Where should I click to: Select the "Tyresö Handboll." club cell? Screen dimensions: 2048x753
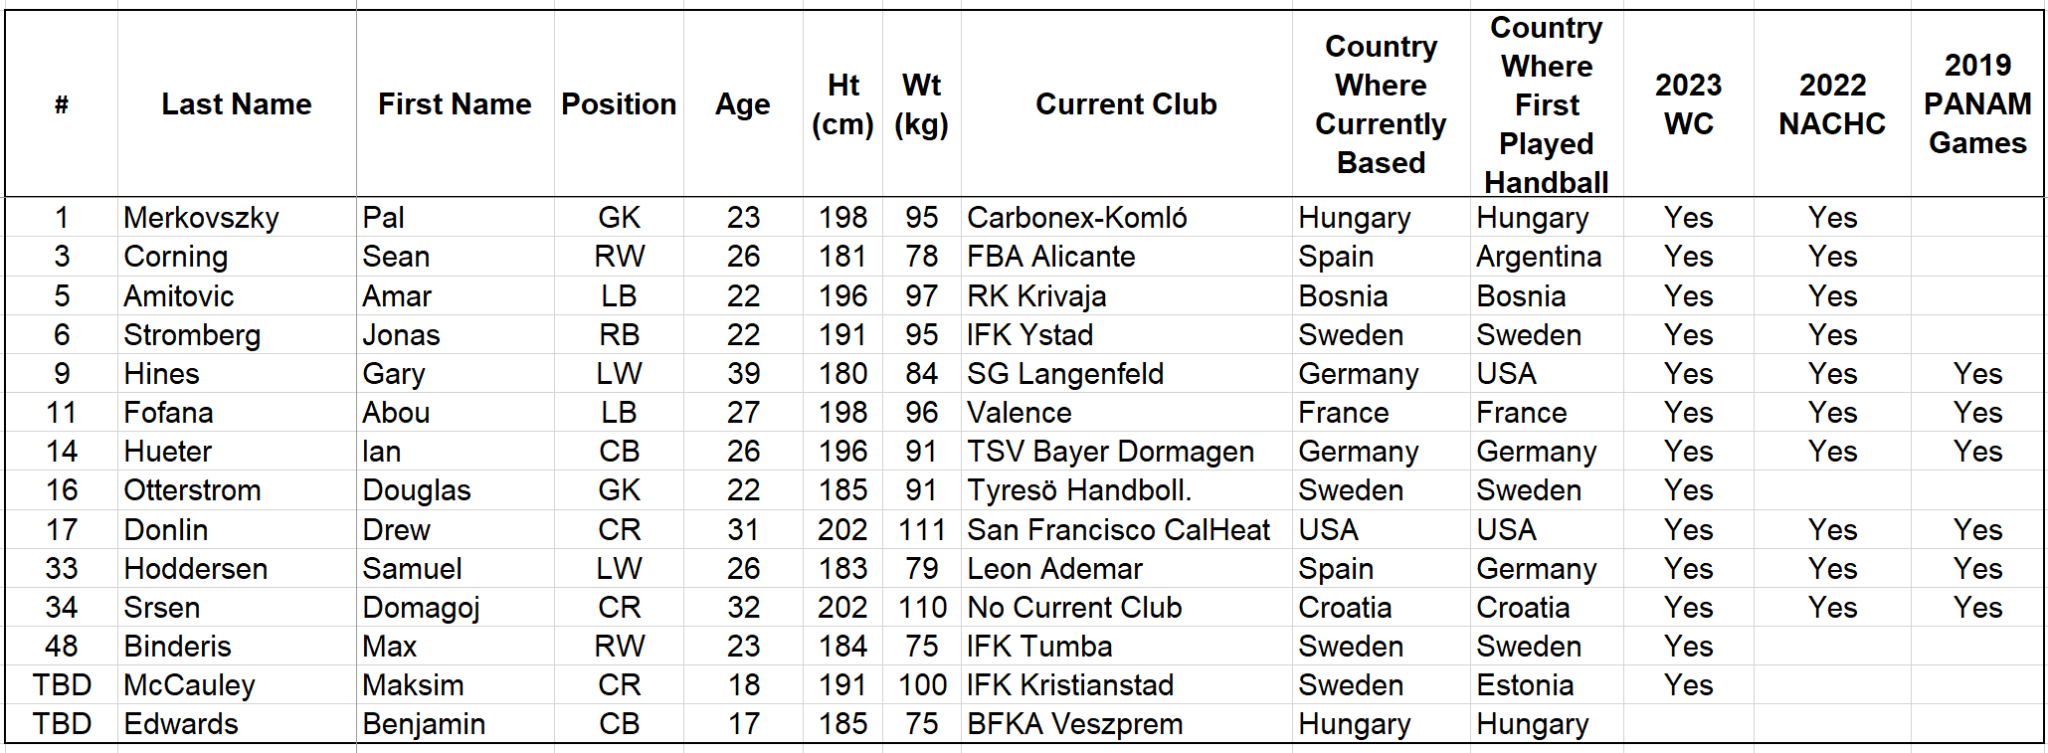click(x=1079, y=491)
